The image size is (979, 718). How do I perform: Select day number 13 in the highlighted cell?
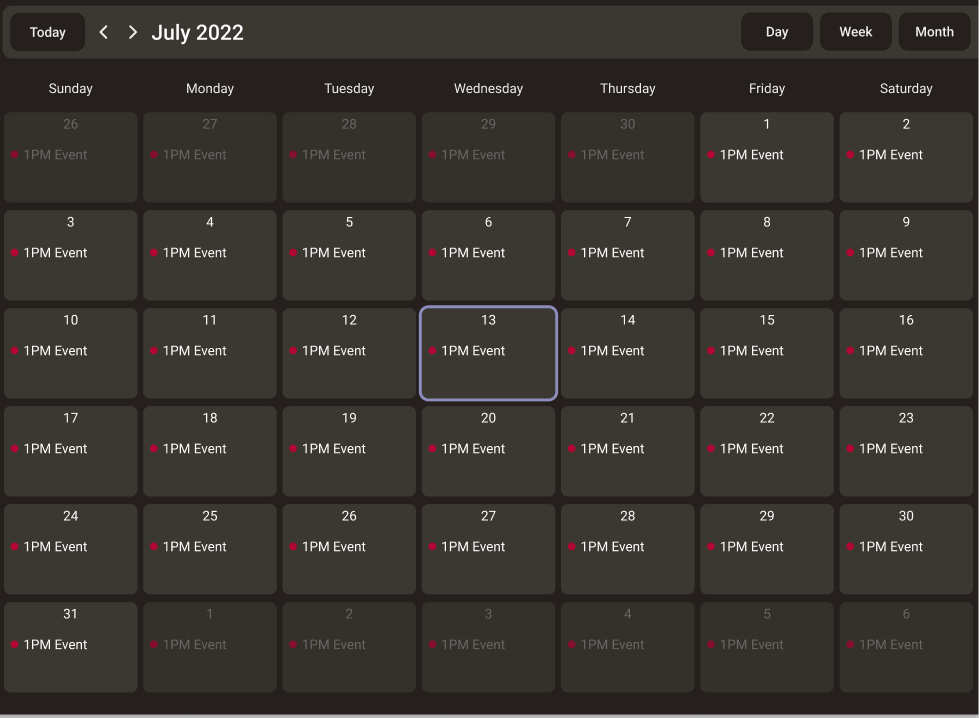[x=488, y=320]
